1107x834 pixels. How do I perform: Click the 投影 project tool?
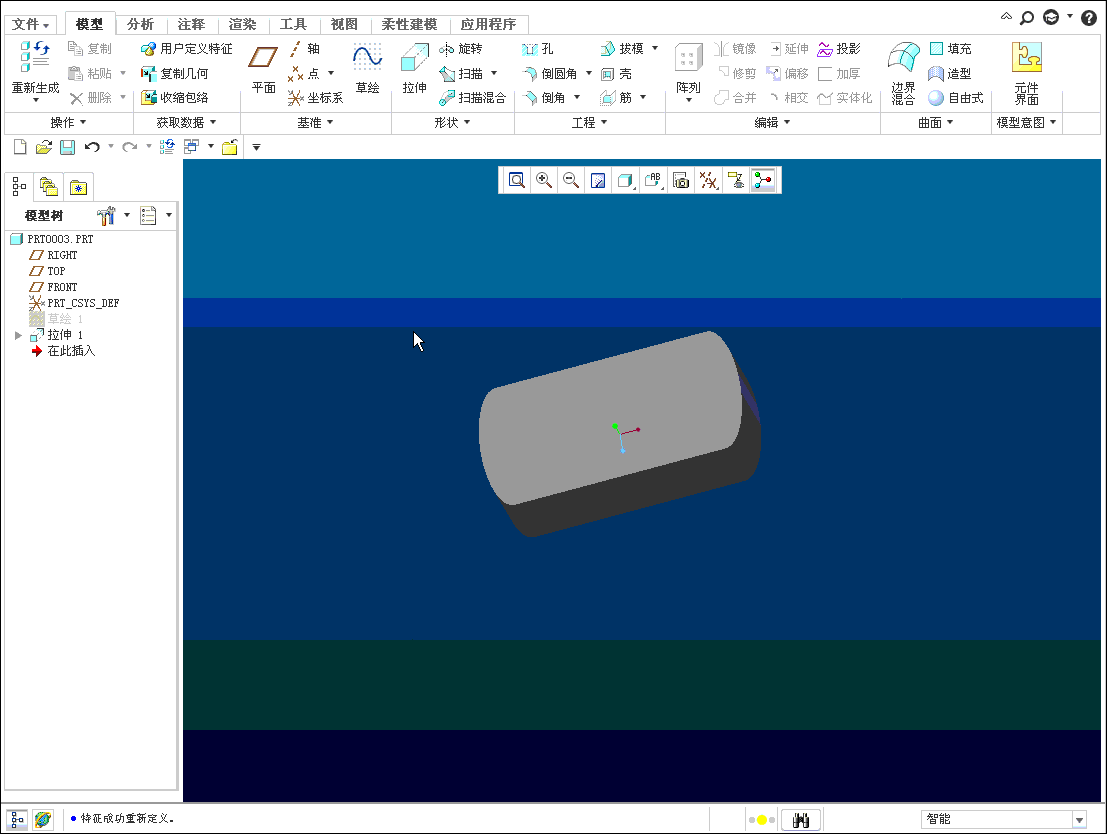point(839,49)
